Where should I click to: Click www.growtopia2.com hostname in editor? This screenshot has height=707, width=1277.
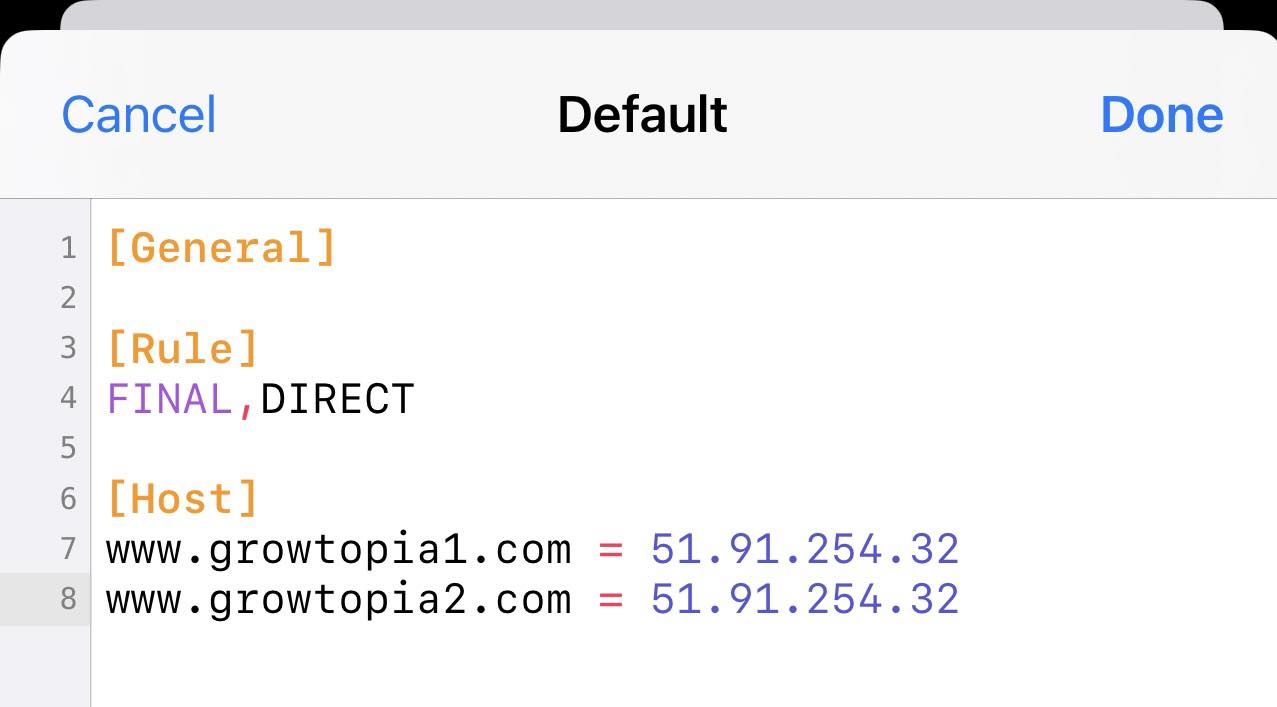tap(339, 600)
